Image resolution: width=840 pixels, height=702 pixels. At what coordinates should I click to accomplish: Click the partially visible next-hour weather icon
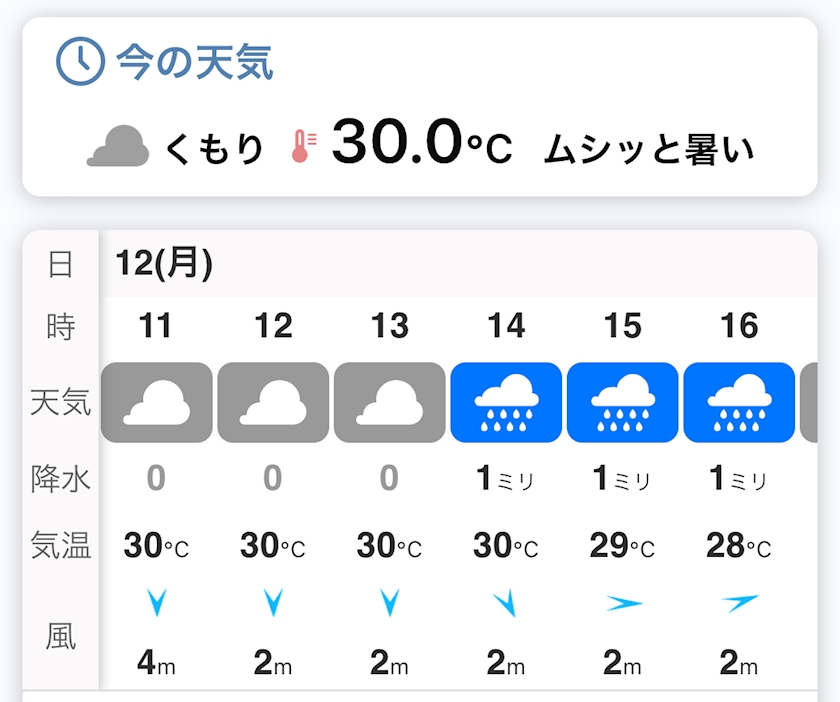809,402
